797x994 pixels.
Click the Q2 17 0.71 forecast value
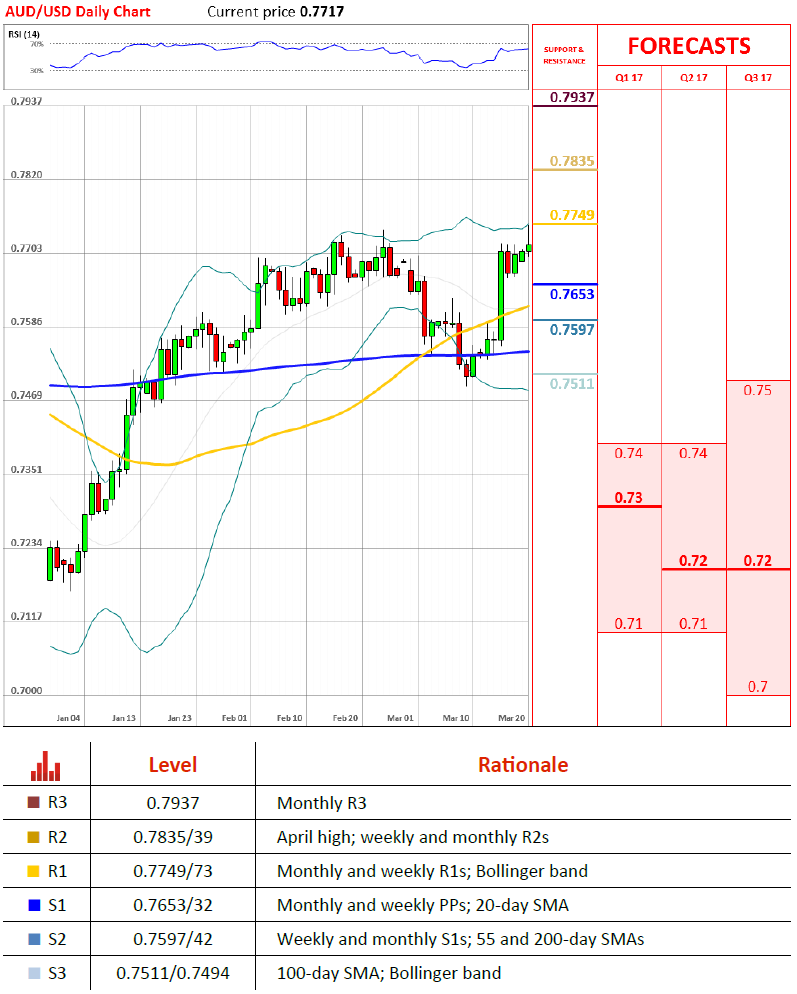pos(693,624)
